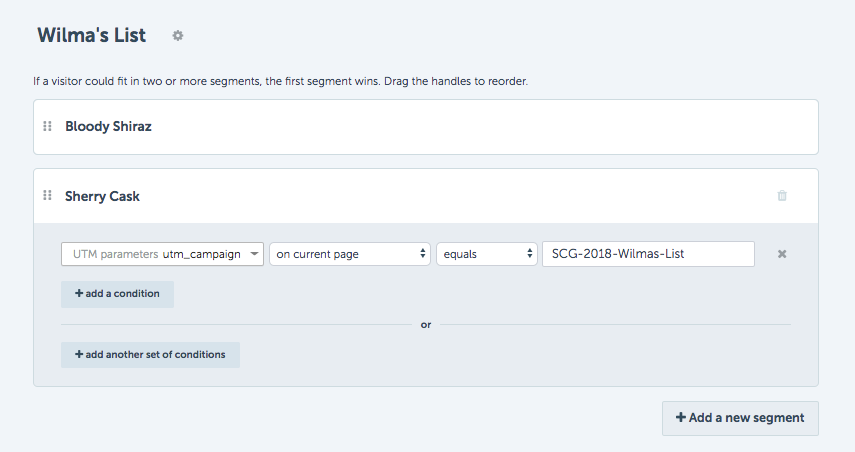Remove the utm_campaign condition with the X

pos(782,254)
